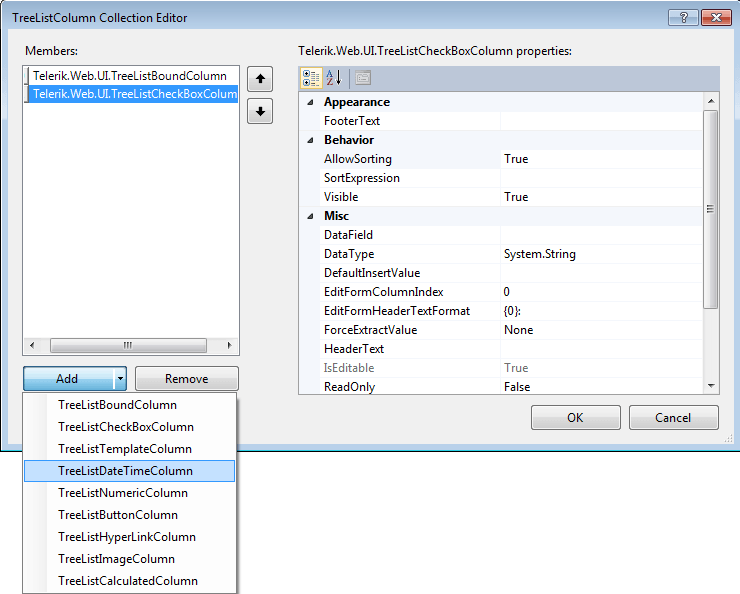Screen dimensions: 740x594
Task: Select the DataType property name
Action: coord(349,254)
